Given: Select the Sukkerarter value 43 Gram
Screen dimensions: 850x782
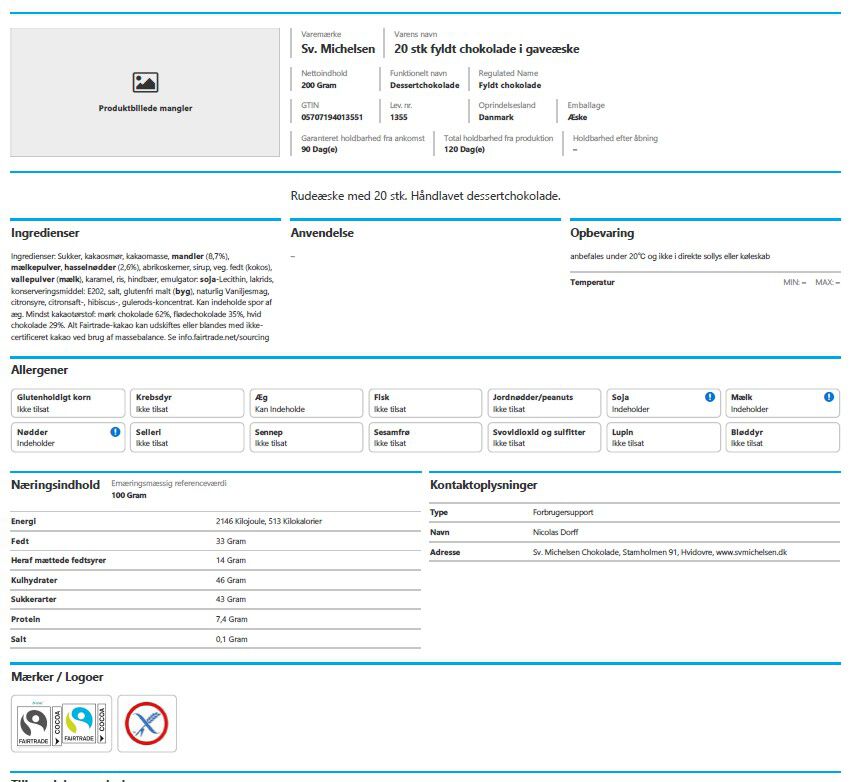Looking at the screenshot, I should point(231,599).
